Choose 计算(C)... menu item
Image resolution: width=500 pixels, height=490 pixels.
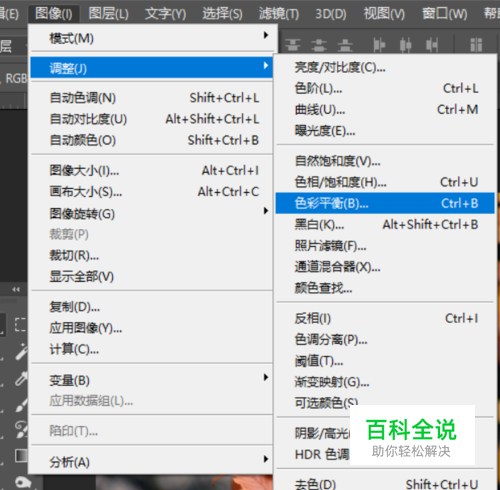pos(152,349)
